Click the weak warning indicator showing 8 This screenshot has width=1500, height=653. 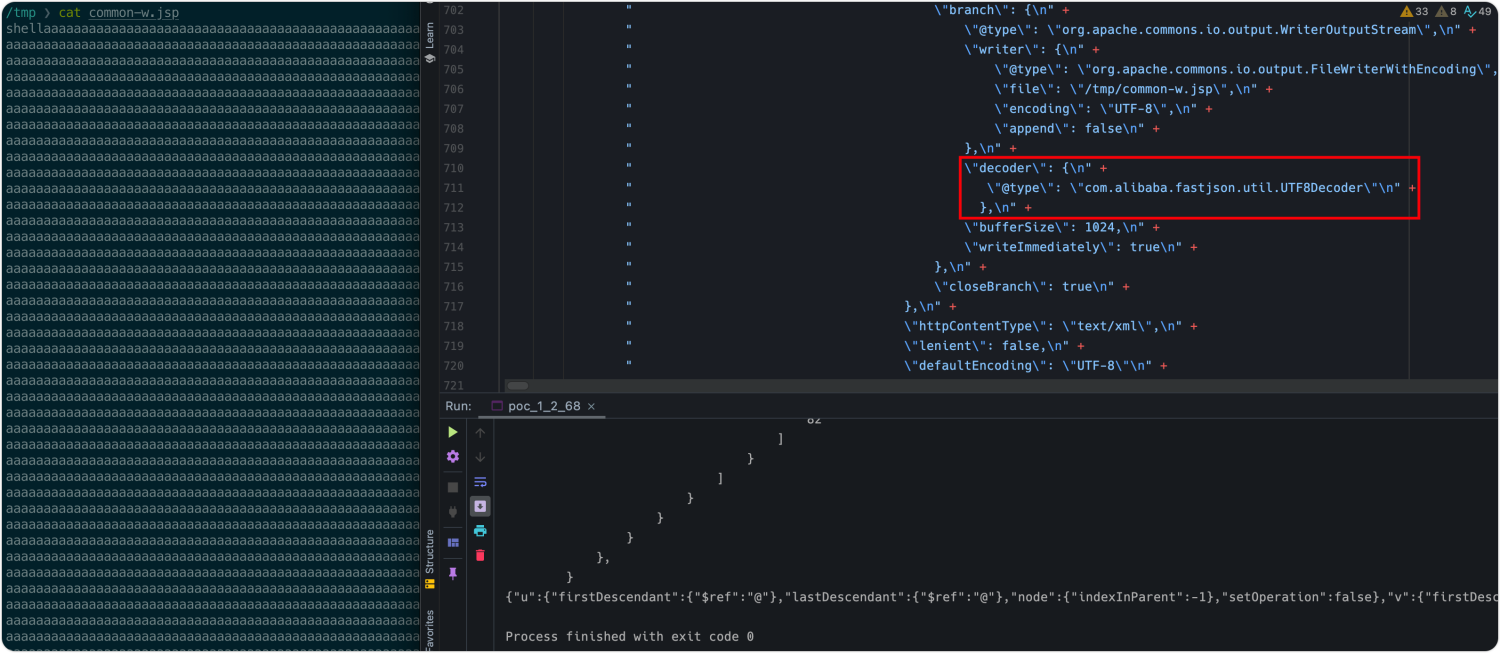(1447, 12)
